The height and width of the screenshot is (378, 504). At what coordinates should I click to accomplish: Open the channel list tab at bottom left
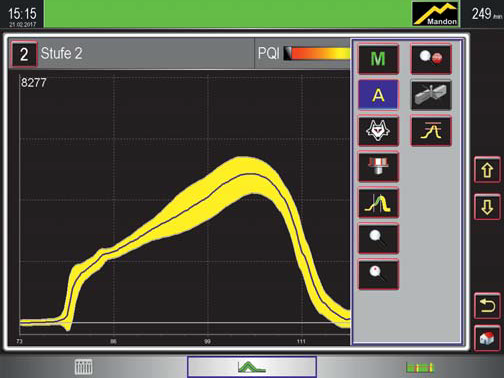pos(83,367)
